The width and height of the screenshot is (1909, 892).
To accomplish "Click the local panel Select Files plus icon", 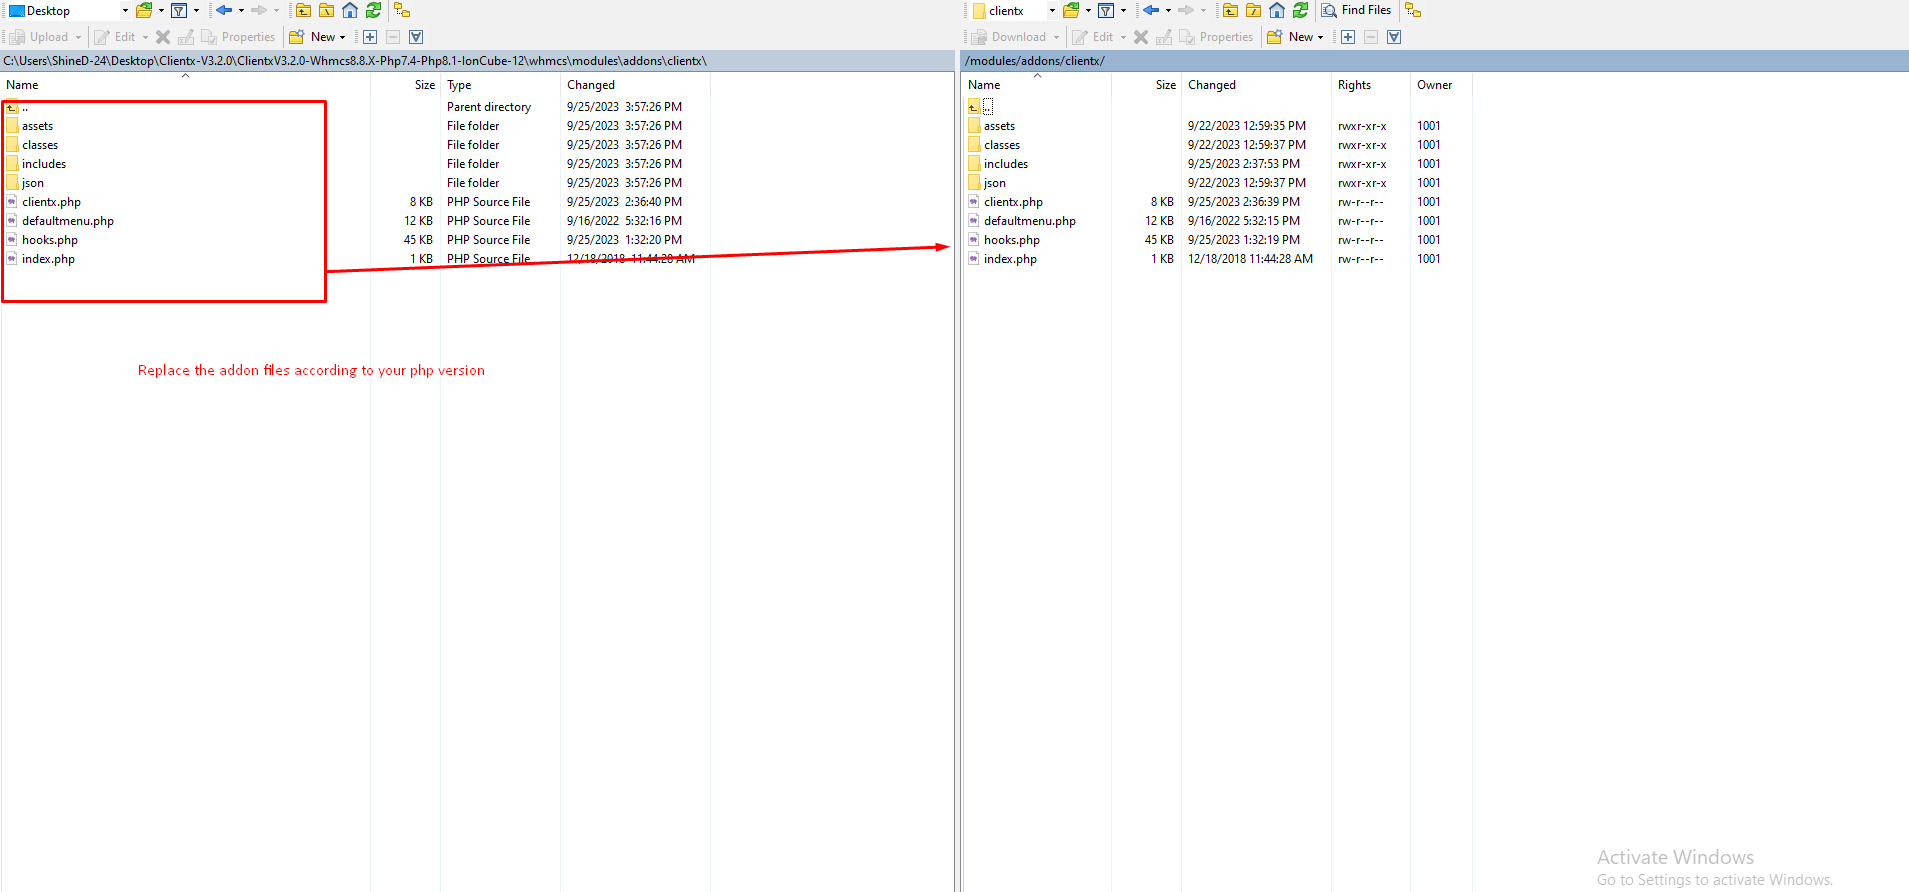I will point(370,37).
